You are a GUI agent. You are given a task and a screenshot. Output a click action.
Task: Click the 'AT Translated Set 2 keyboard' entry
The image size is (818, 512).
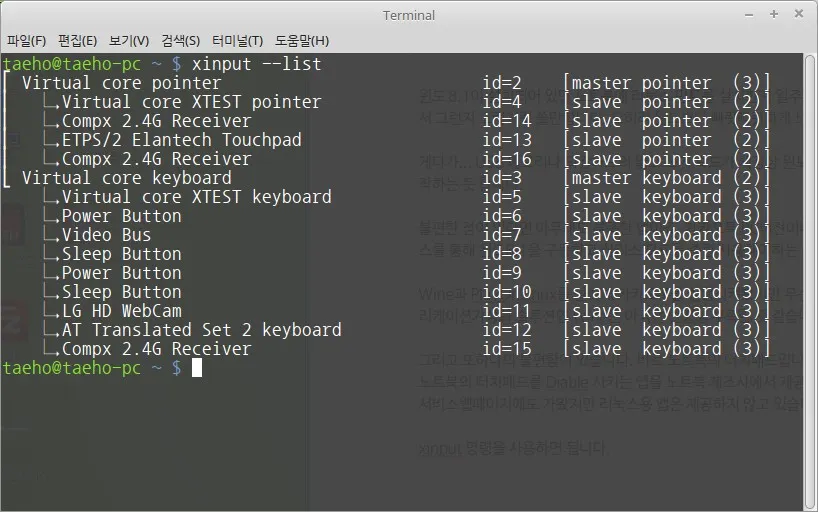point(201,330)
